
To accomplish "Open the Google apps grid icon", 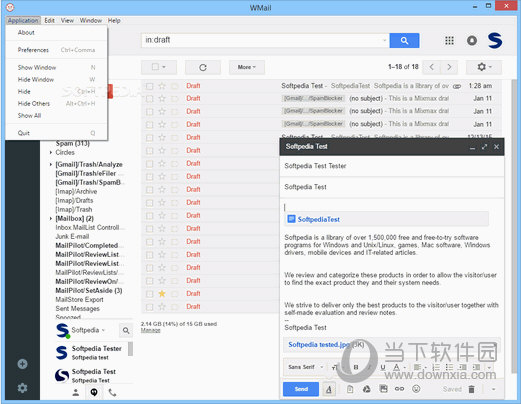I will (449, 41).
